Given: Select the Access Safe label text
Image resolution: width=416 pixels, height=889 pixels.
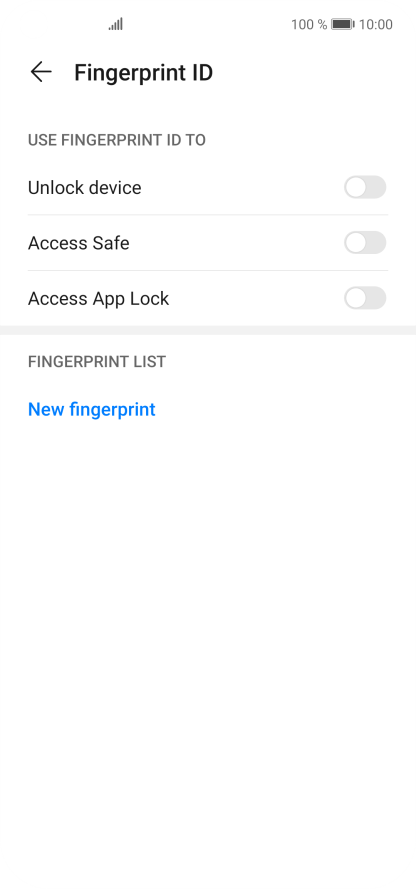Looking at the screenshot, I should point(79,243).
